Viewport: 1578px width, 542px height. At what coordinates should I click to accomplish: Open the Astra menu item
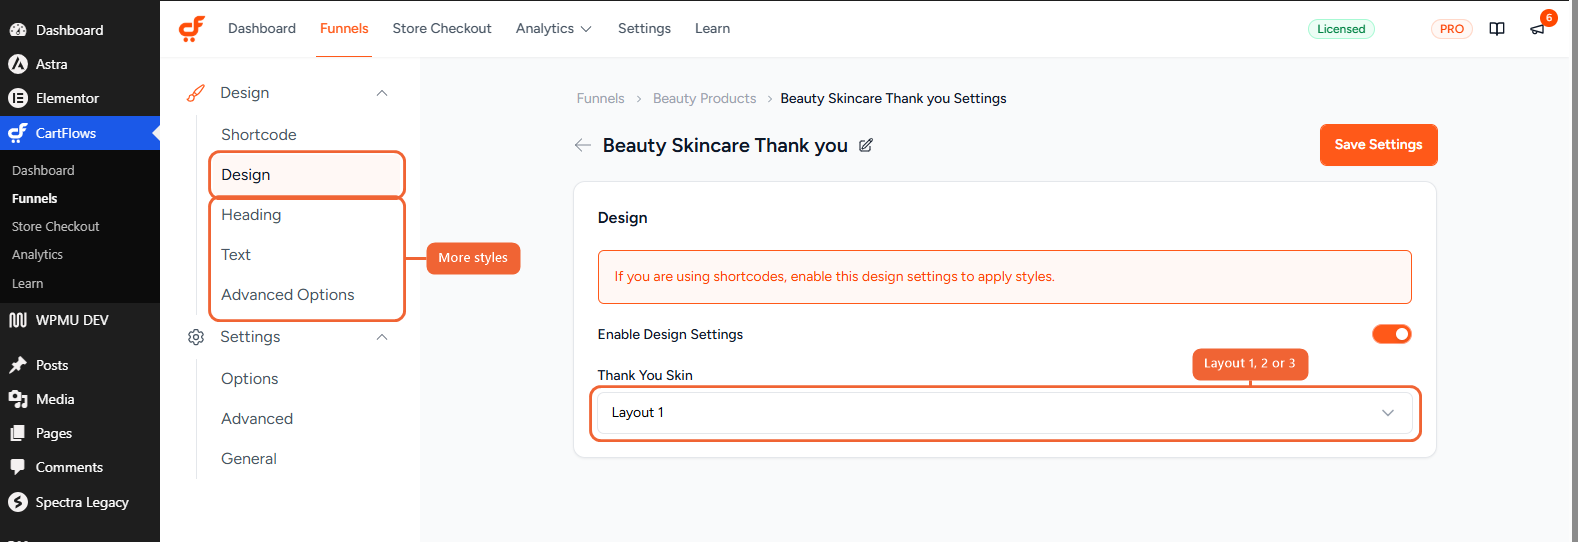point(80,64)
